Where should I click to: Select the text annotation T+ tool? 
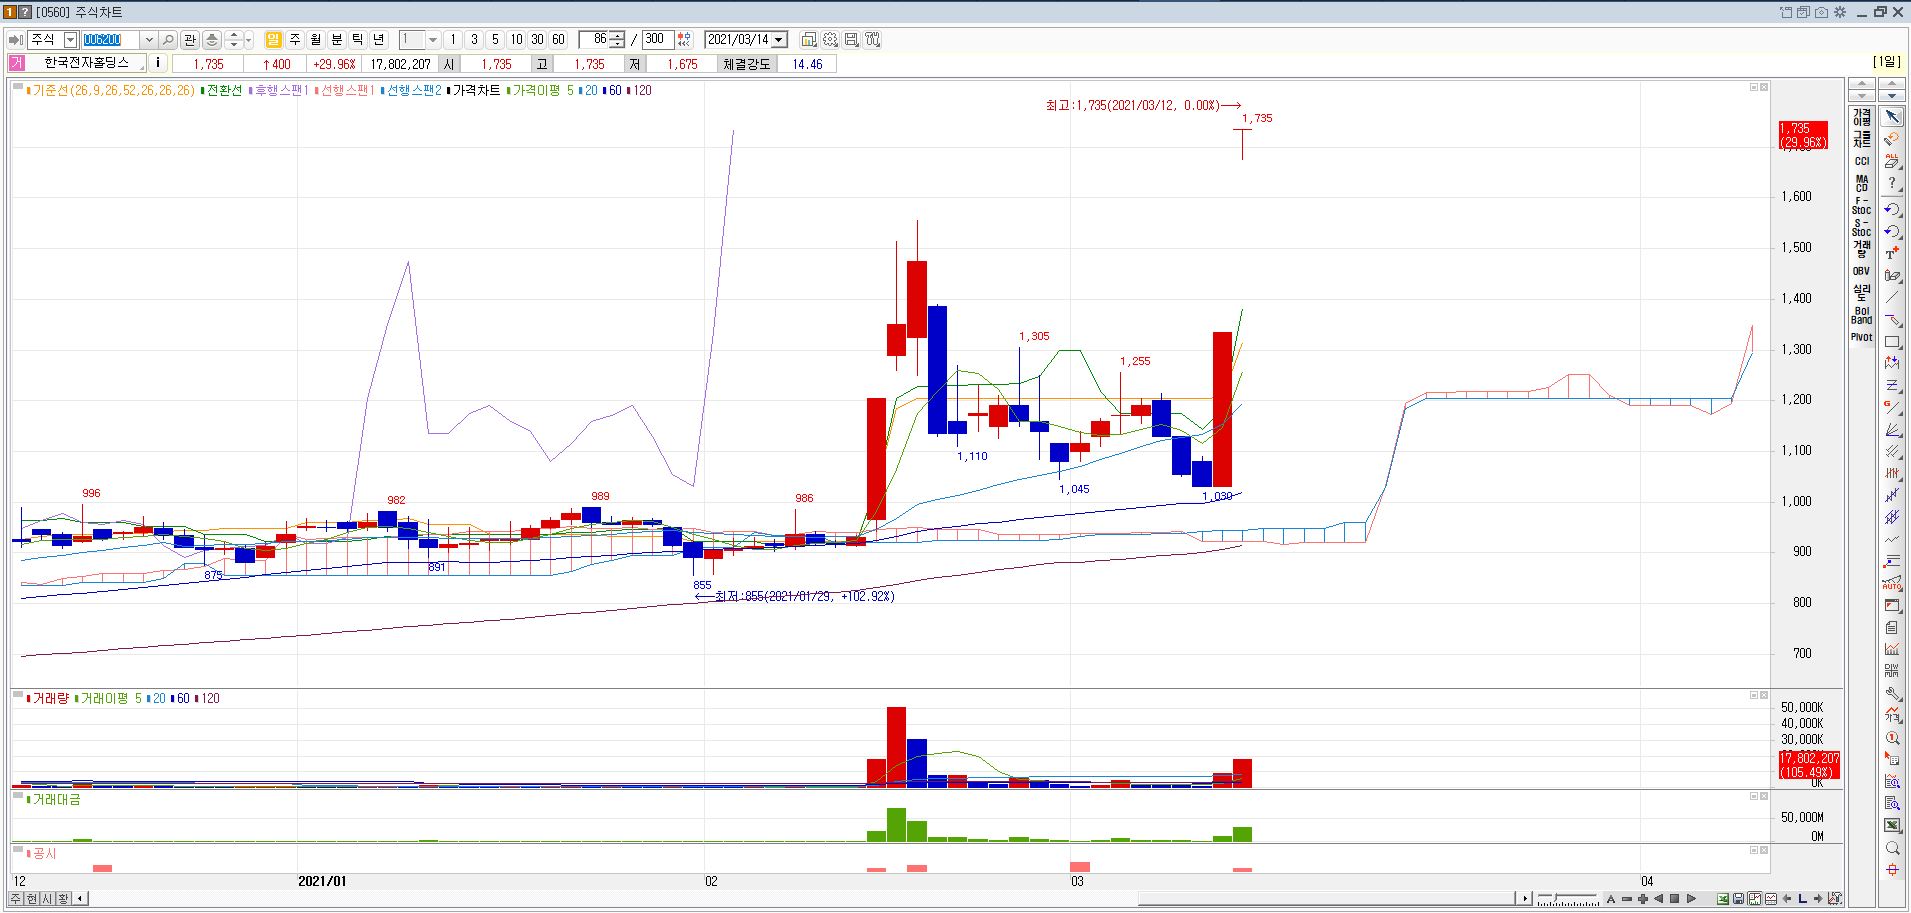click(x=1892, y=253)
